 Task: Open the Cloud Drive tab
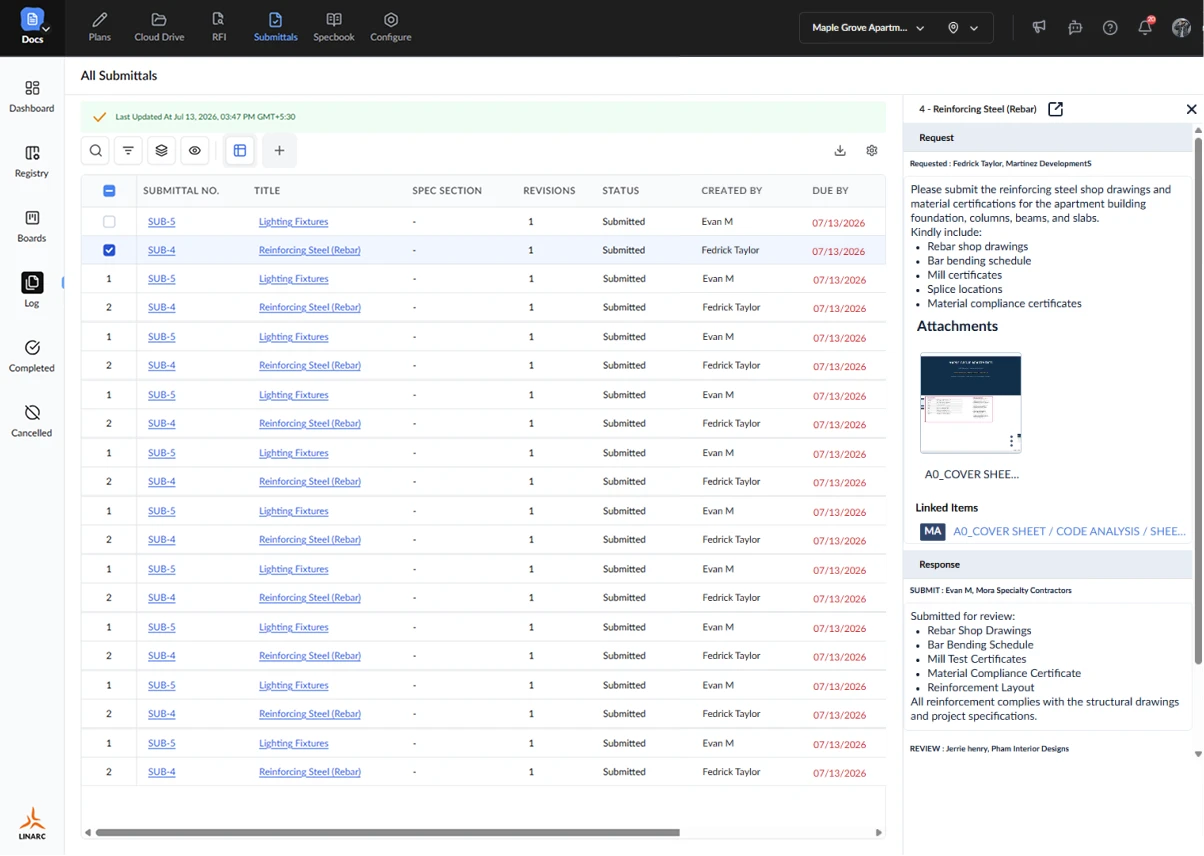[x=159, y=27]
